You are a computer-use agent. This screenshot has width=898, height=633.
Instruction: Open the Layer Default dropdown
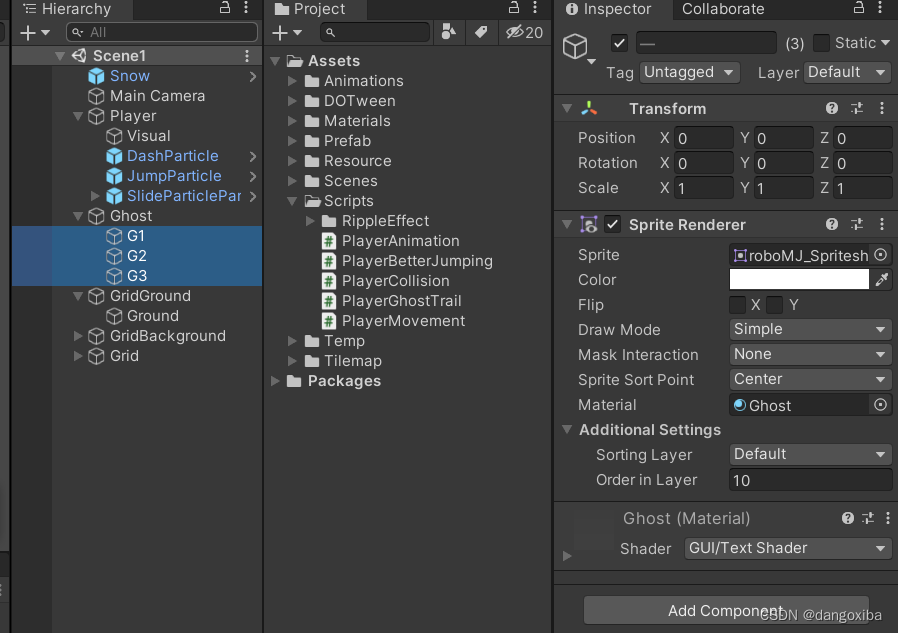tap(847, 72)
